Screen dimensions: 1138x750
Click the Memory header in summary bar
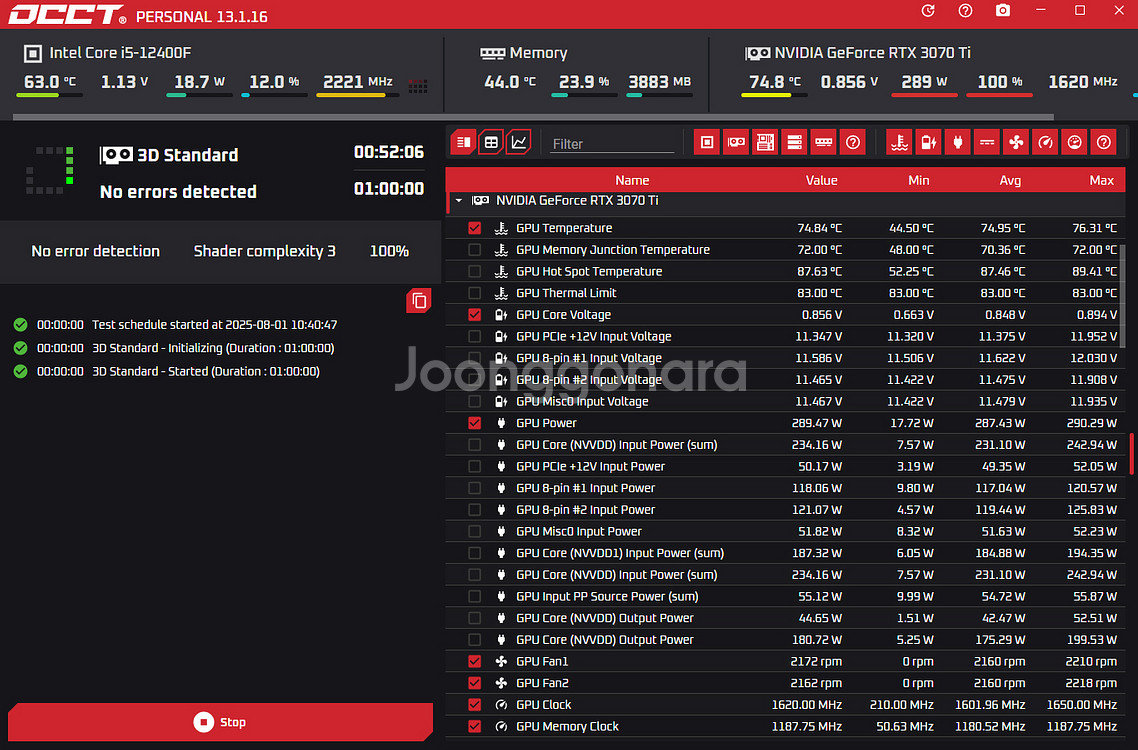point(524,53)
